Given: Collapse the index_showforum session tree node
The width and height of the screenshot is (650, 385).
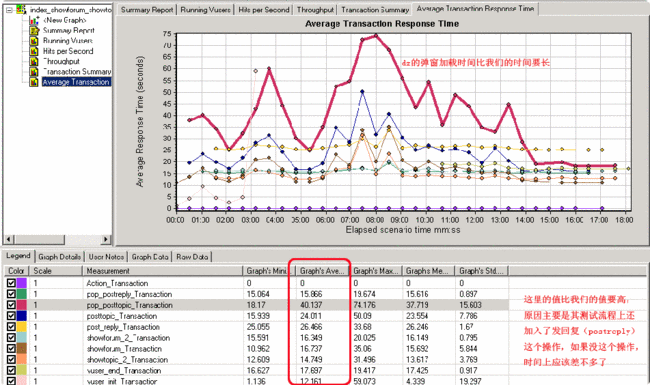Looking at the screenshot, I should tap(9, 10).
